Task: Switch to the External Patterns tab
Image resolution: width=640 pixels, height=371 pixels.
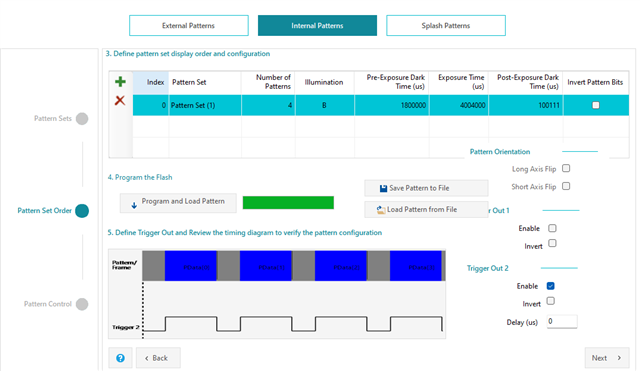Action: 189,26
